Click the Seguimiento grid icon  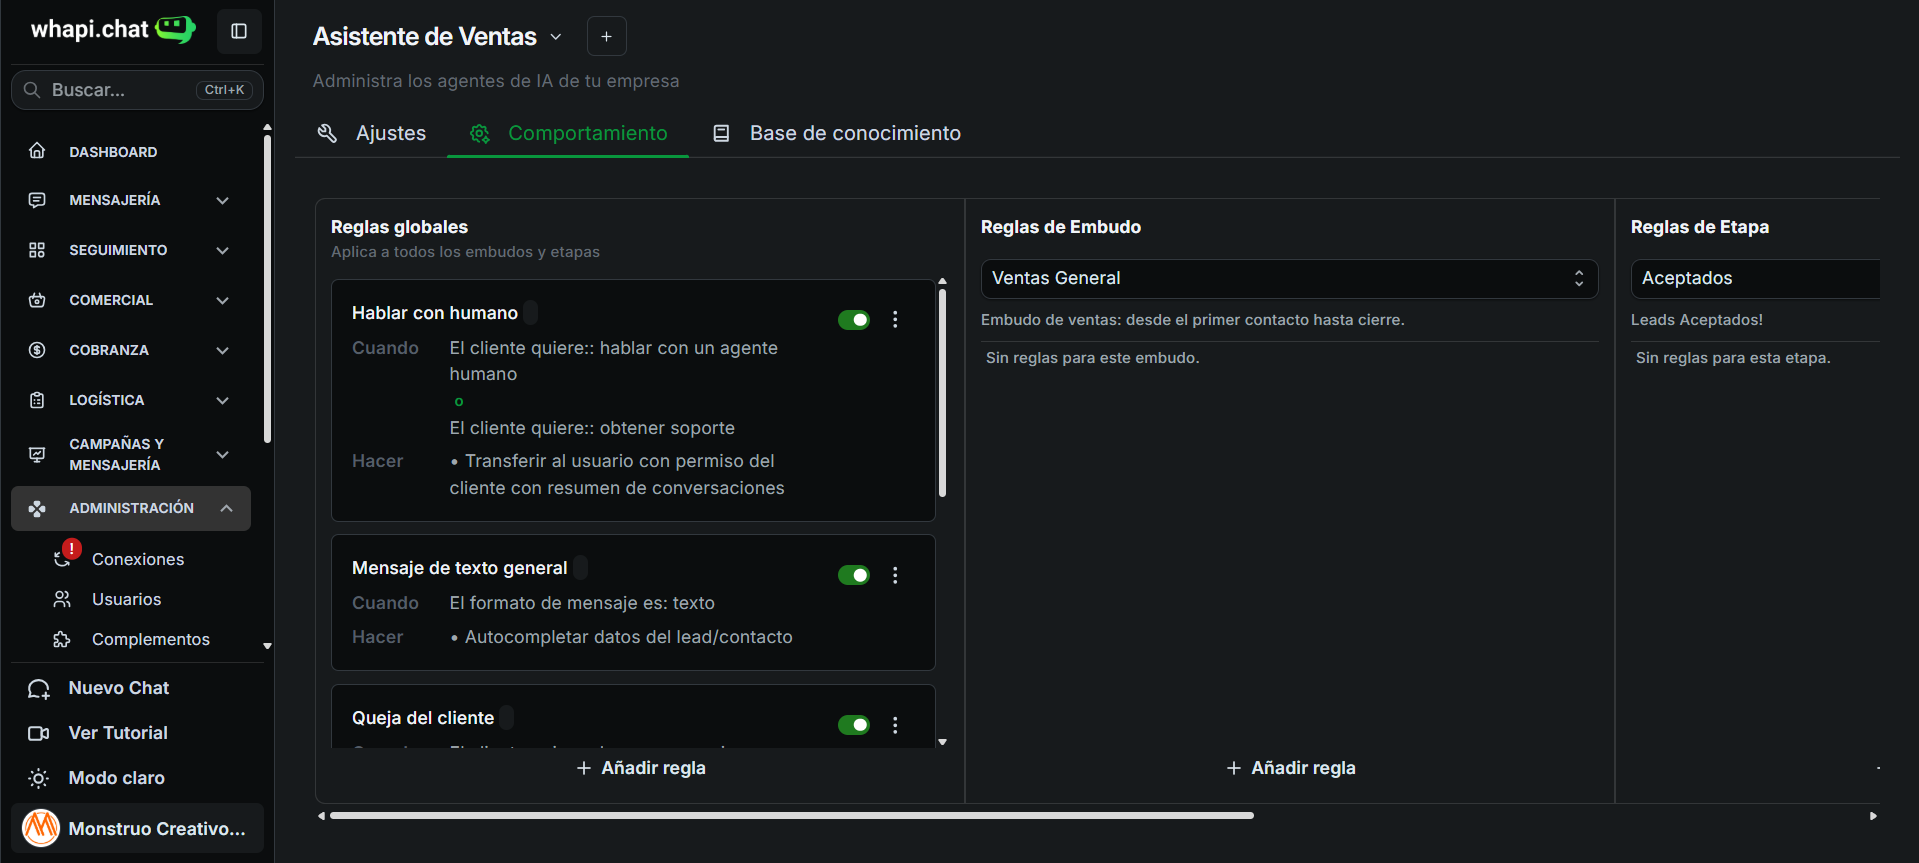click(x=37, y=250)
